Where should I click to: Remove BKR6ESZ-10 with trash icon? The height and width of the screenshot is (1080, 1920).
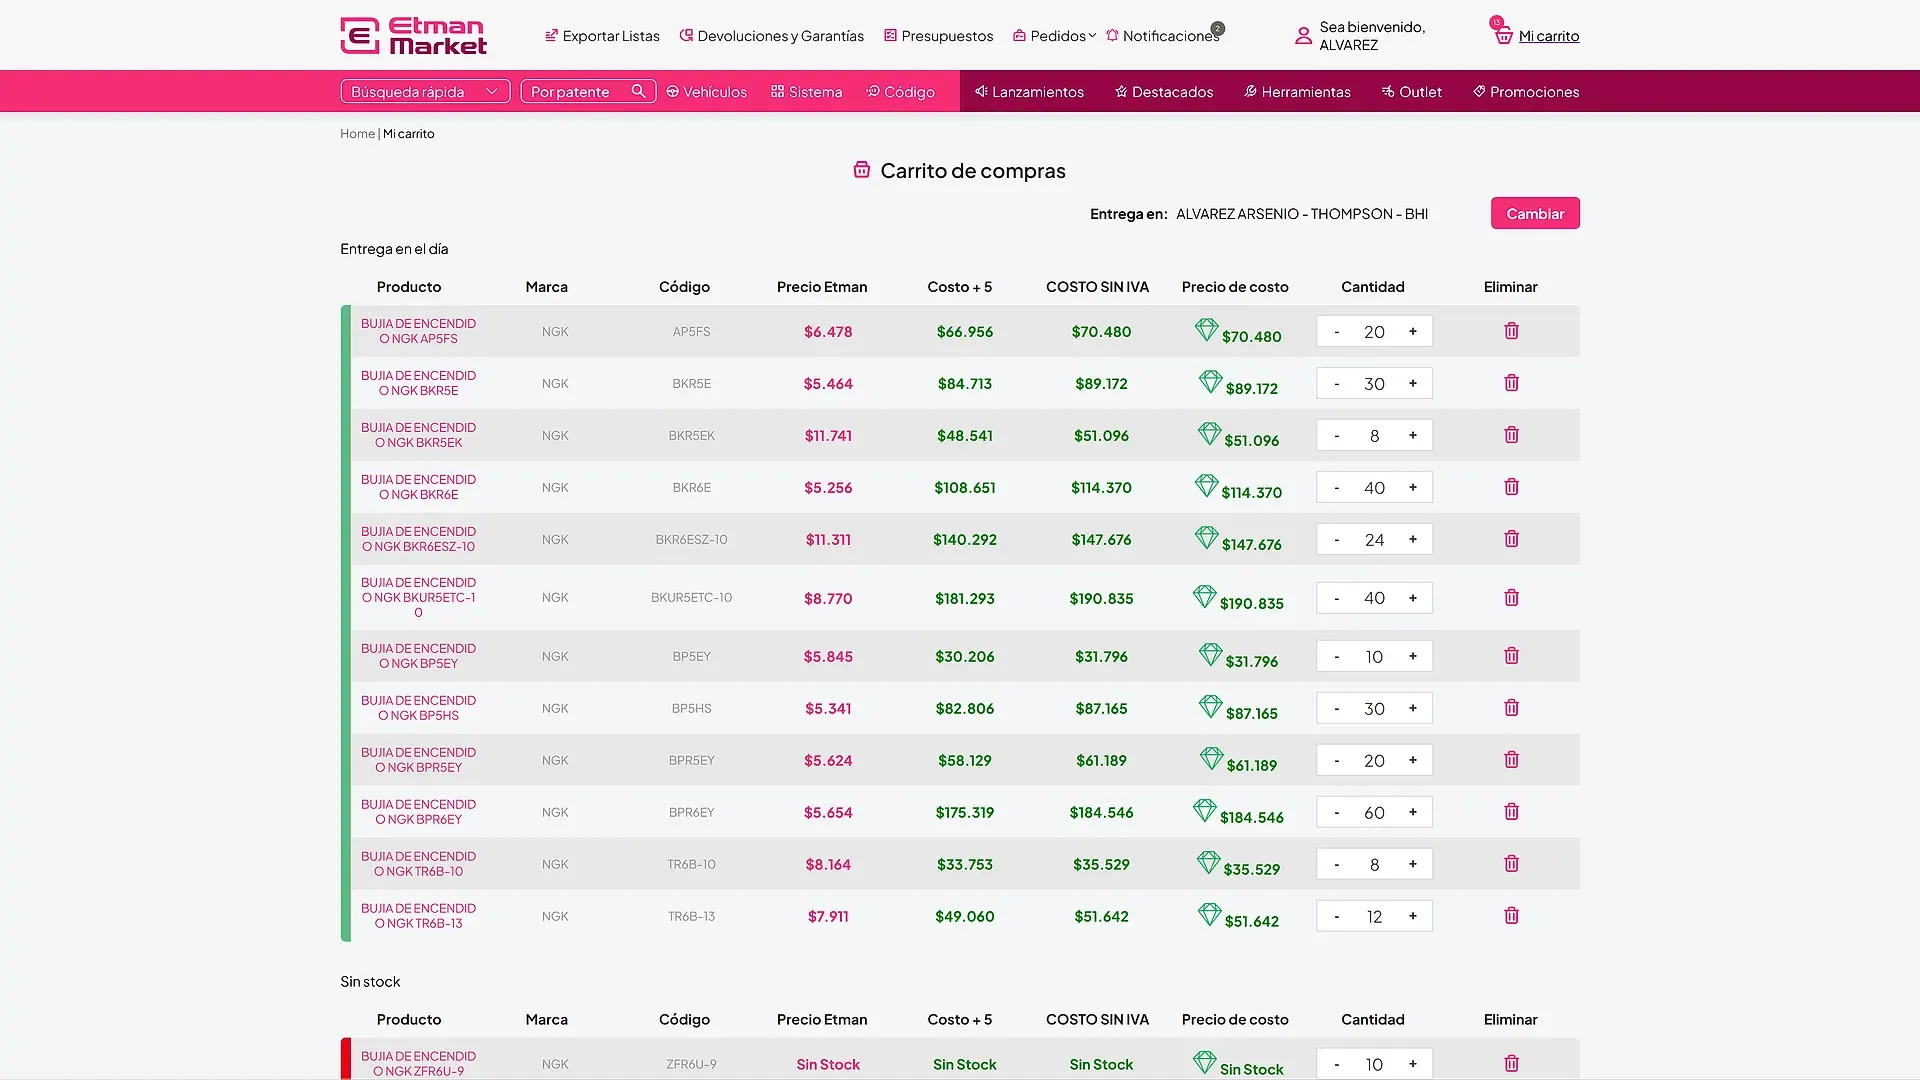[1511, 539]
